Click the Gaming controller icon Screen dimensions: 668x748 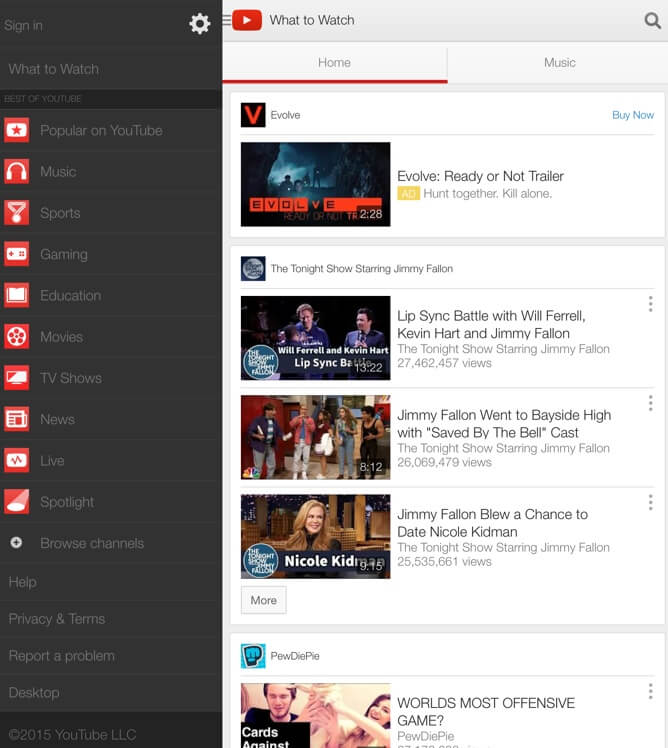click(16, 254)
